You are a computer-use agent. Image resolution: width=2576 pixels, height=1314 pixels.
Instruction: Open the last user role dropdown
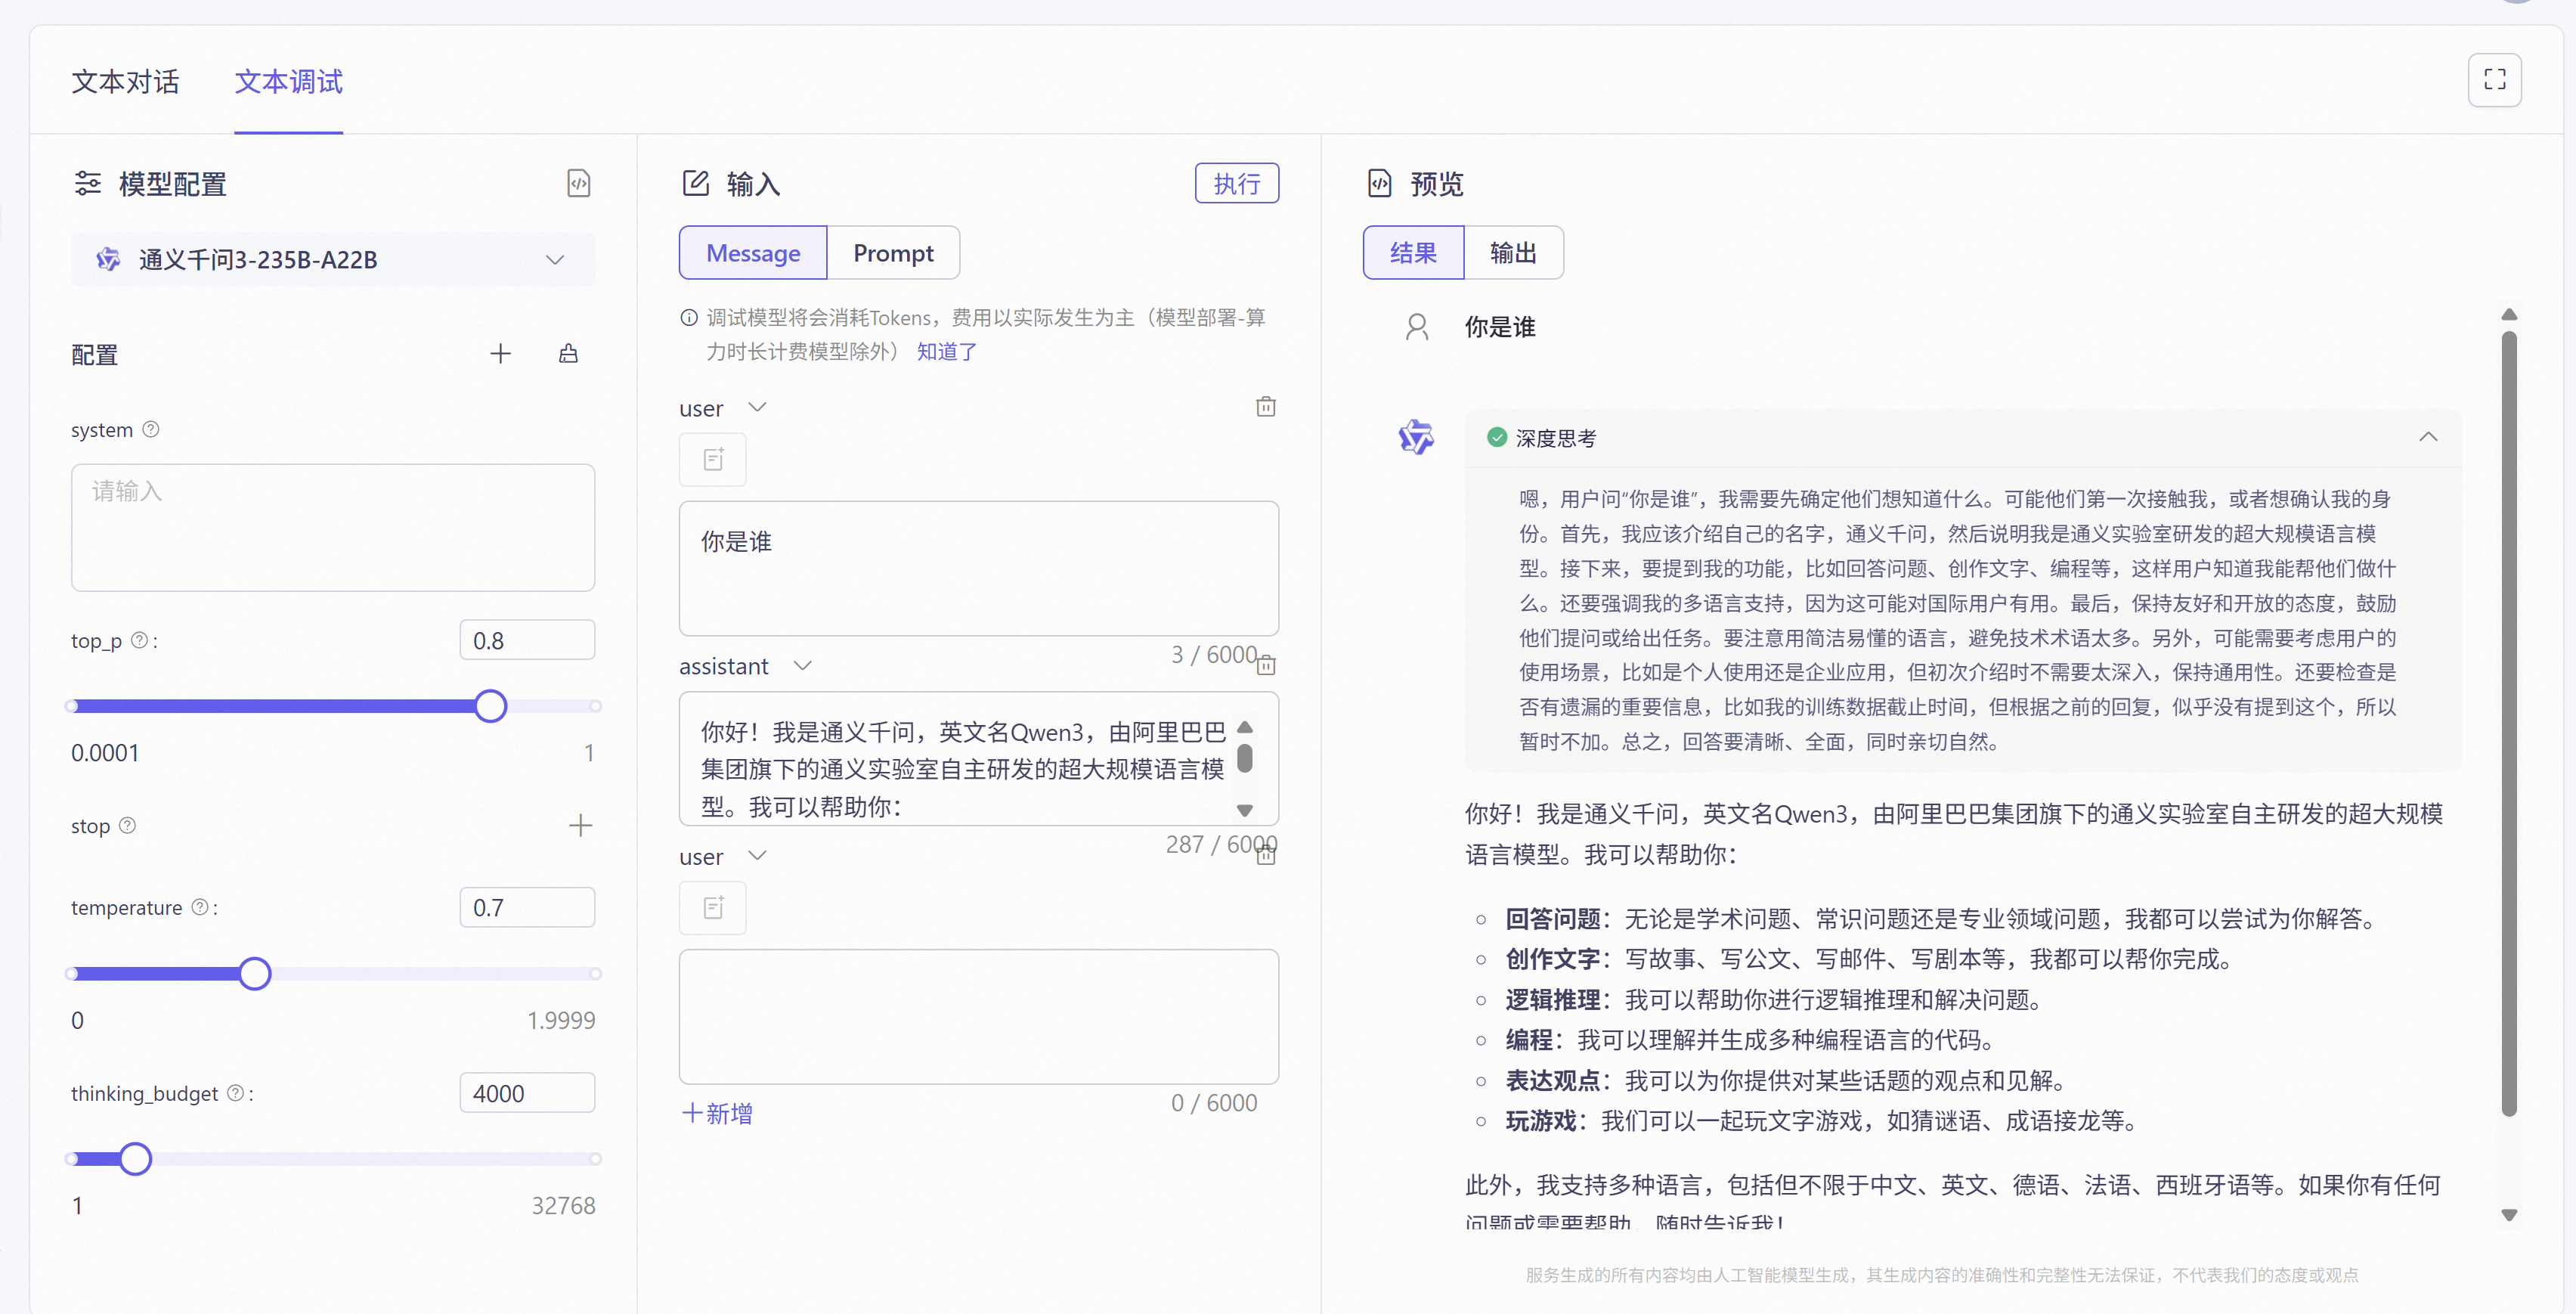click(x=757, y=856)
